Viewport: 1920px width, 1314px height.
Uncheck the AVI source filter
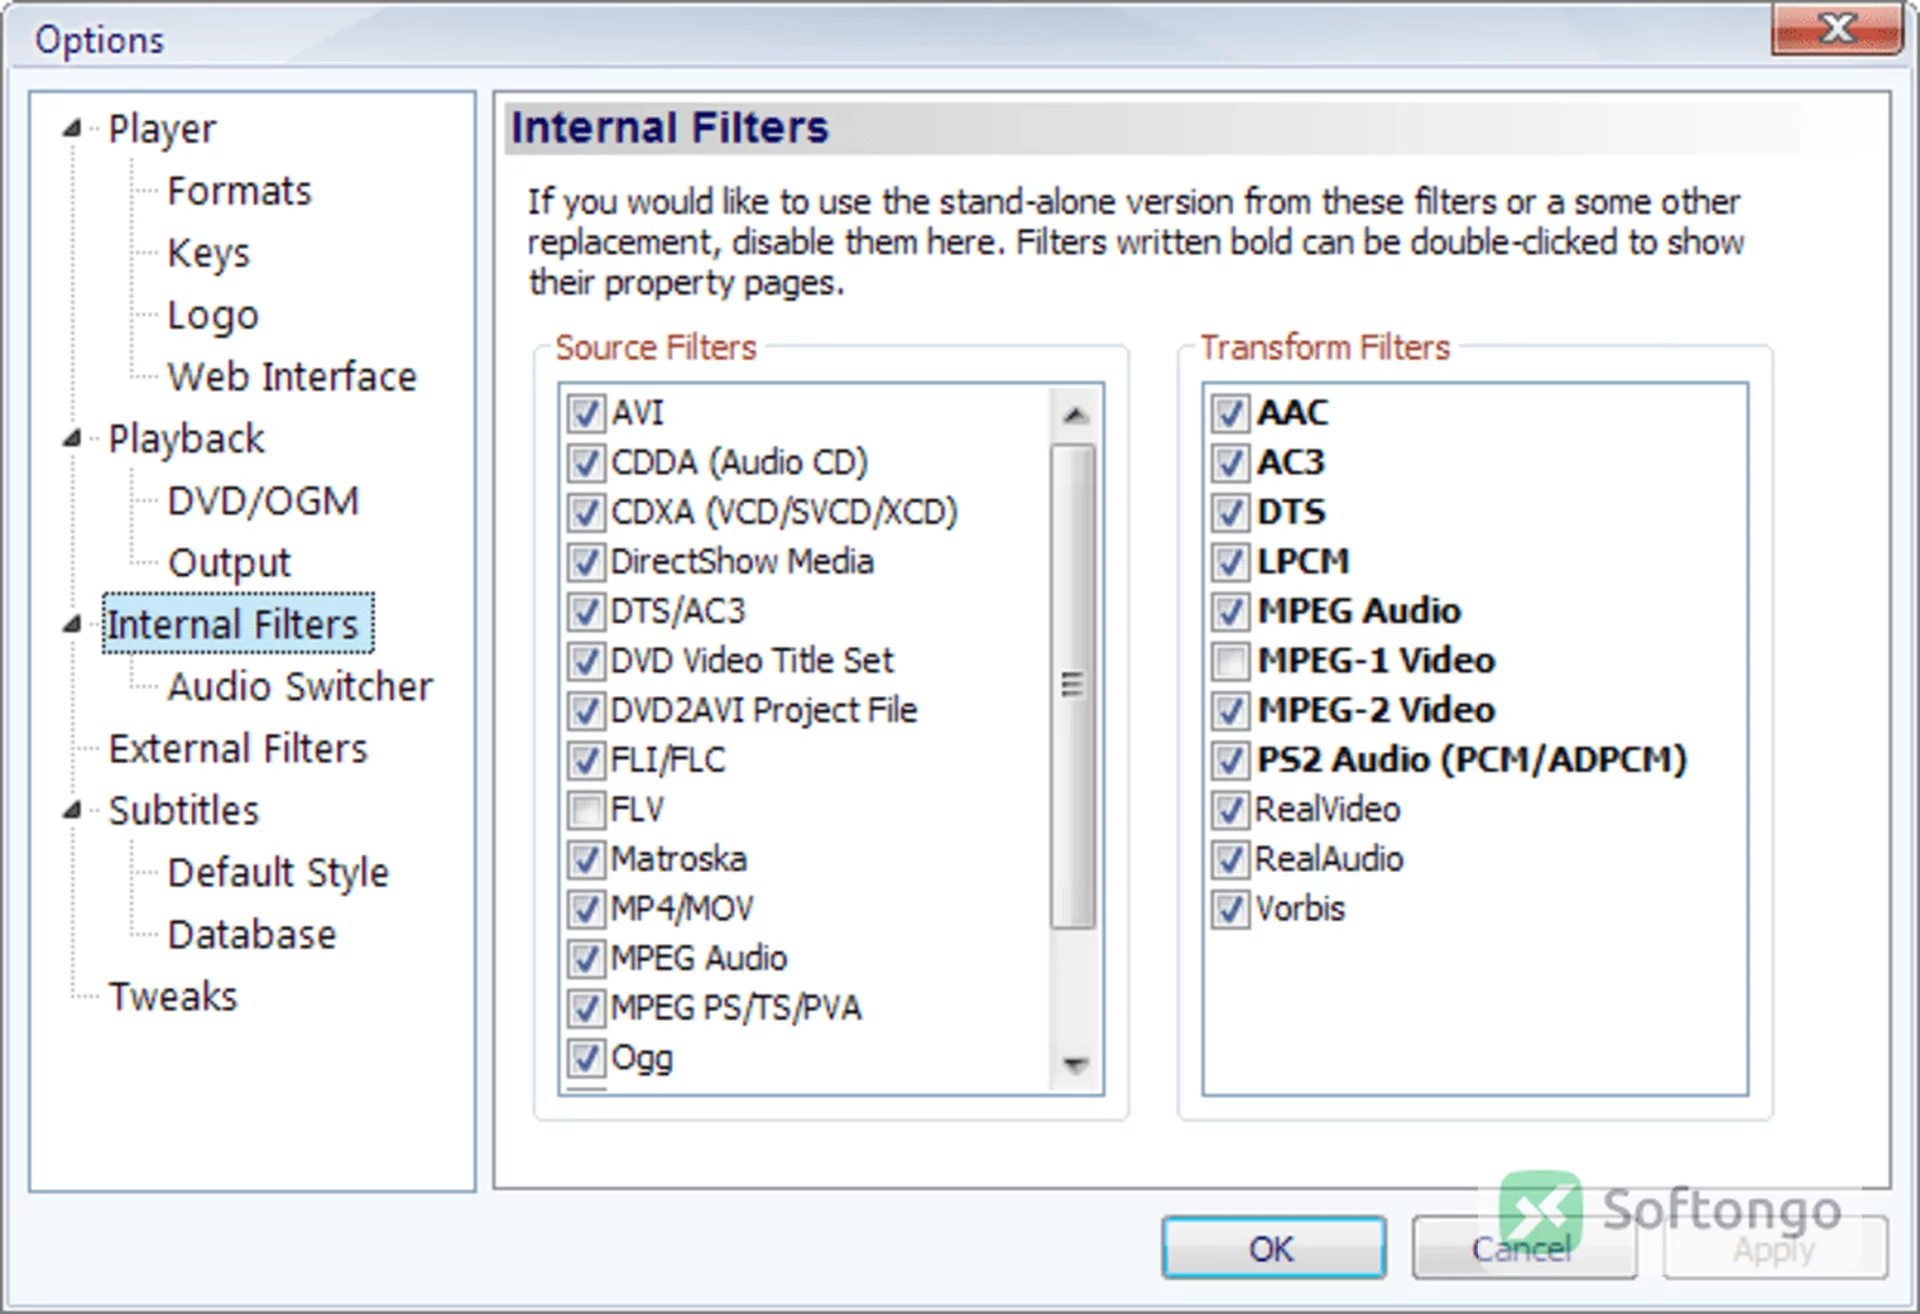[586, 413]
